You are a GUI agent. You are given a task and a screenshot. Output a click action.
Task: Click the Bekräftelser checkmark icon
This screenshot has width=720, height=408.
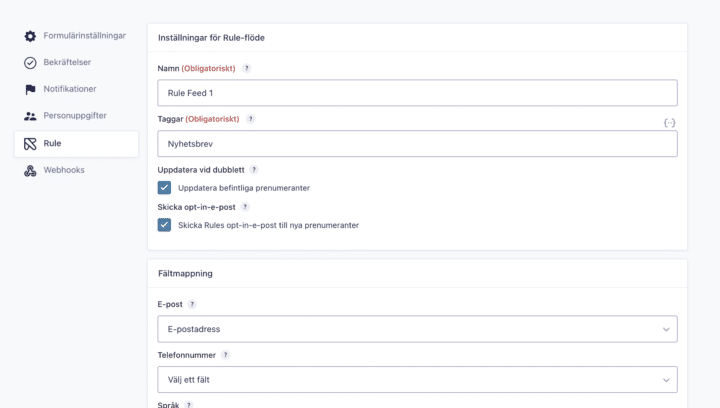coord(30,63)
